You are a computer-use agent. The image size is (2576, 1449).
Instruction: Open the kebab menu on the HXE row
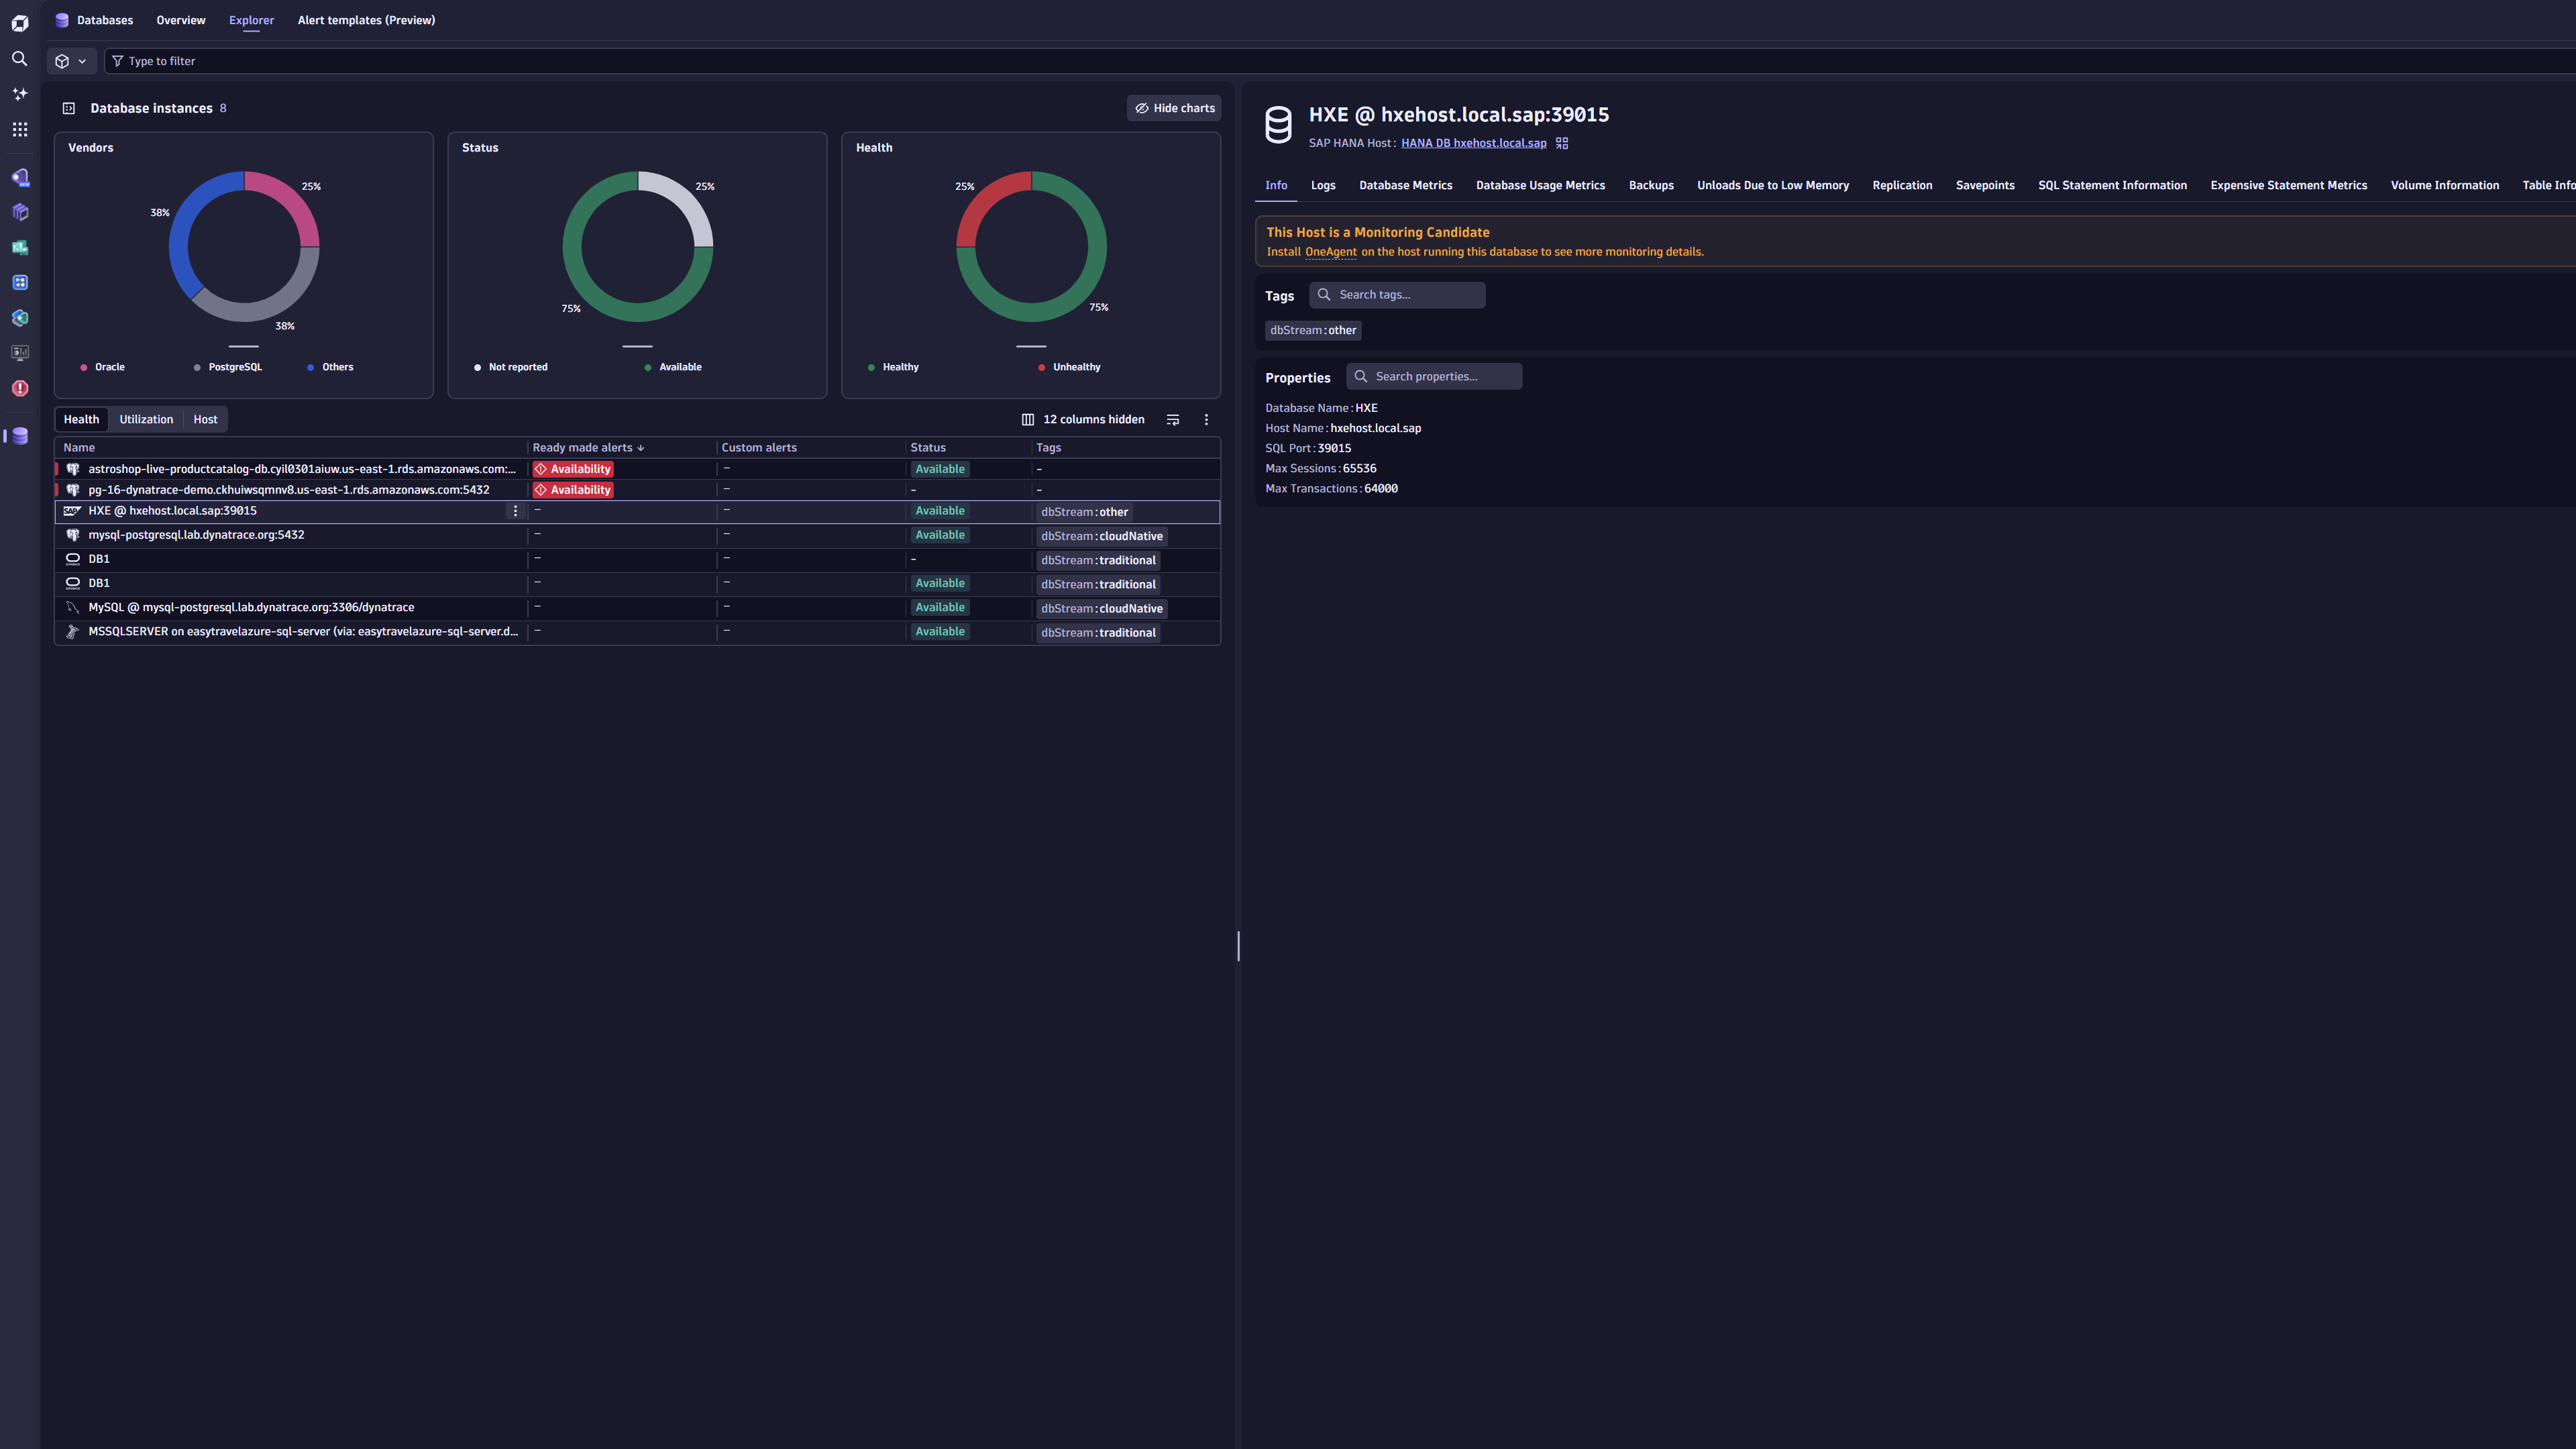click(x=515, y=511)
